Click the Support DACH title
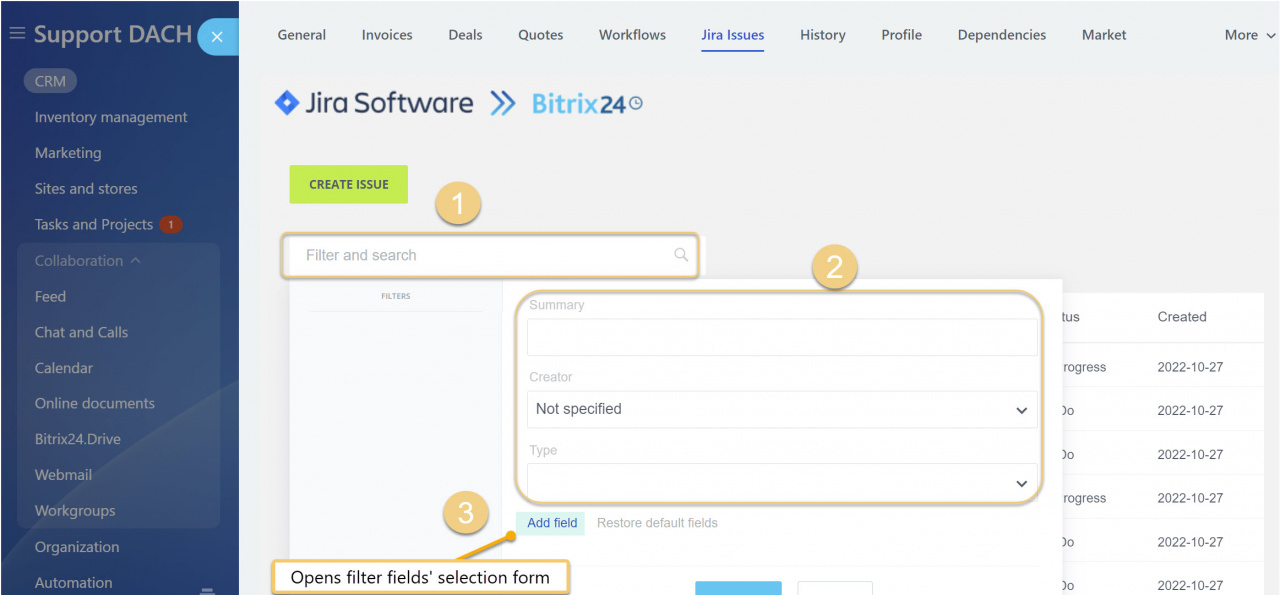 point(113,34)
